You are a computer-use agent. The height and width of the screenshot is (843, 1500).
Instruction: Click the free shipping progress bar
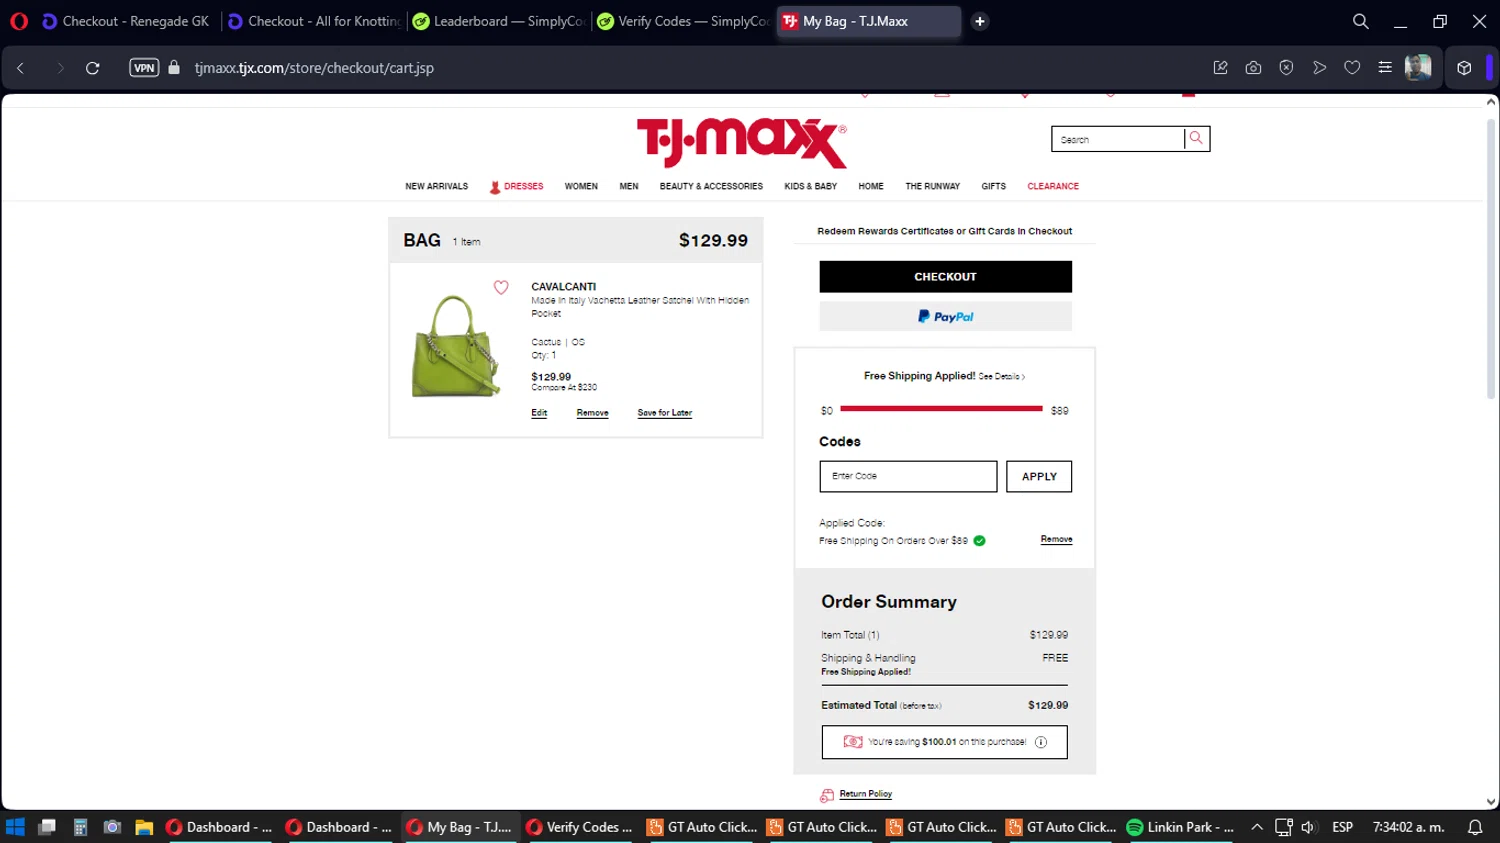point(941,409)
